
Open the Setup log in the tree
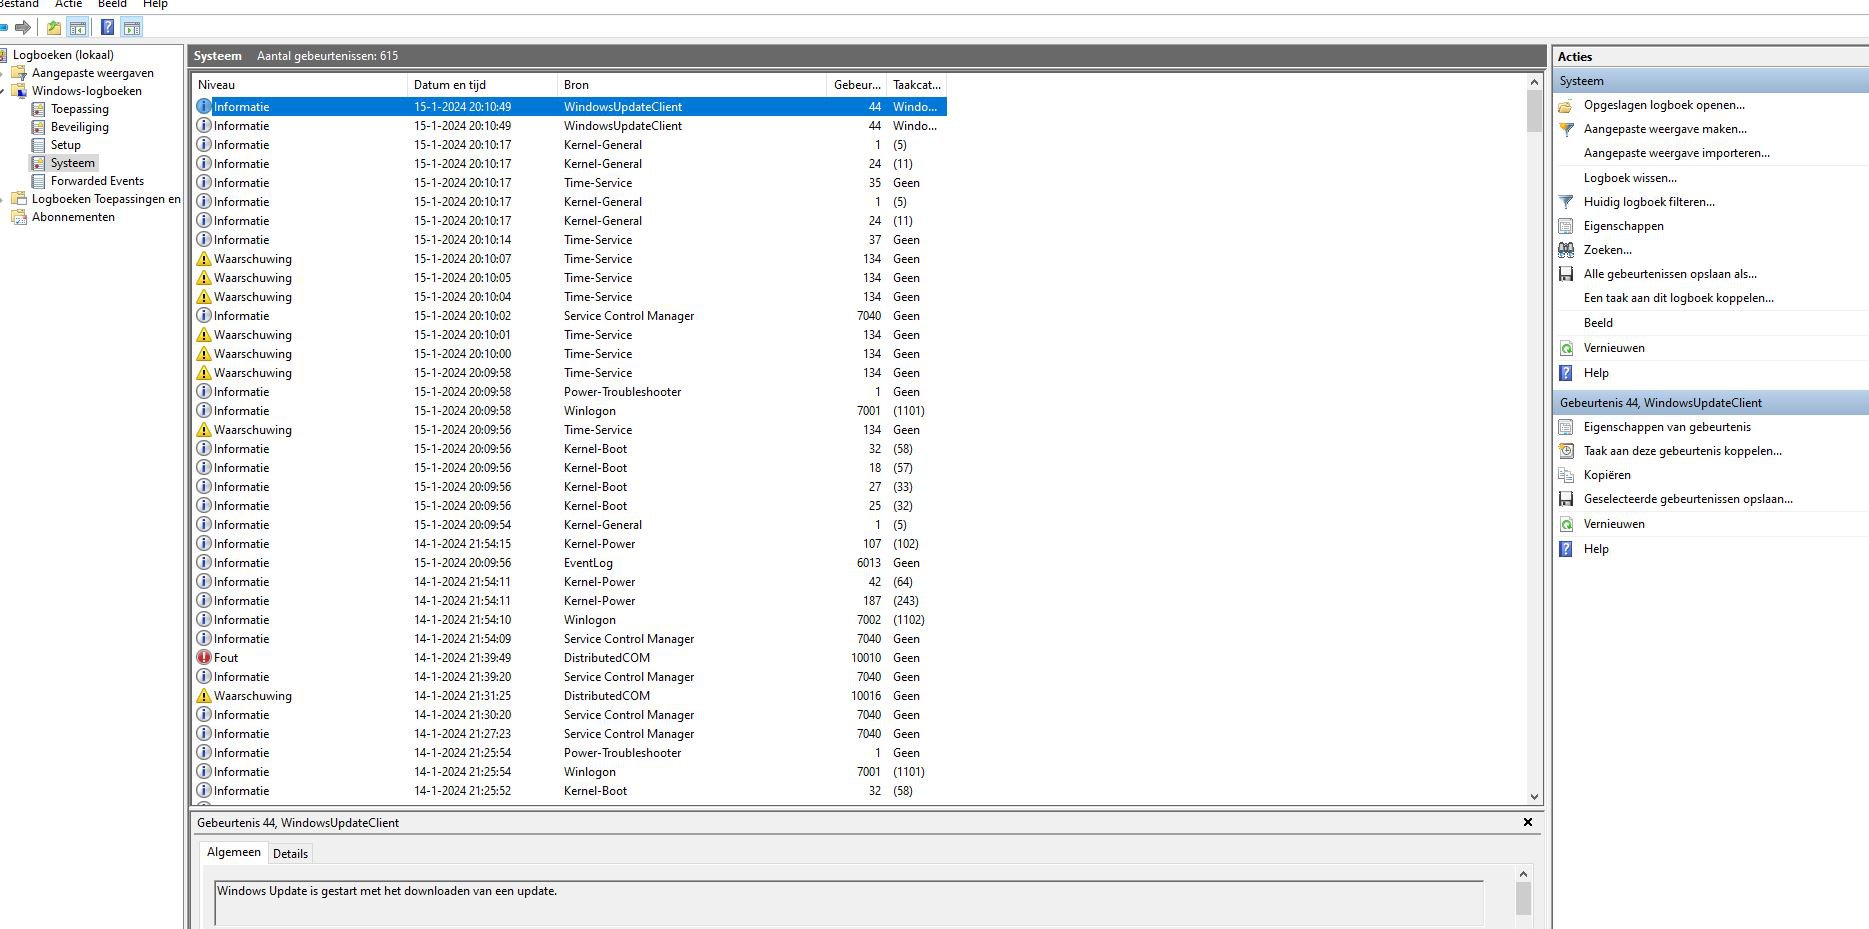[66, 145]
